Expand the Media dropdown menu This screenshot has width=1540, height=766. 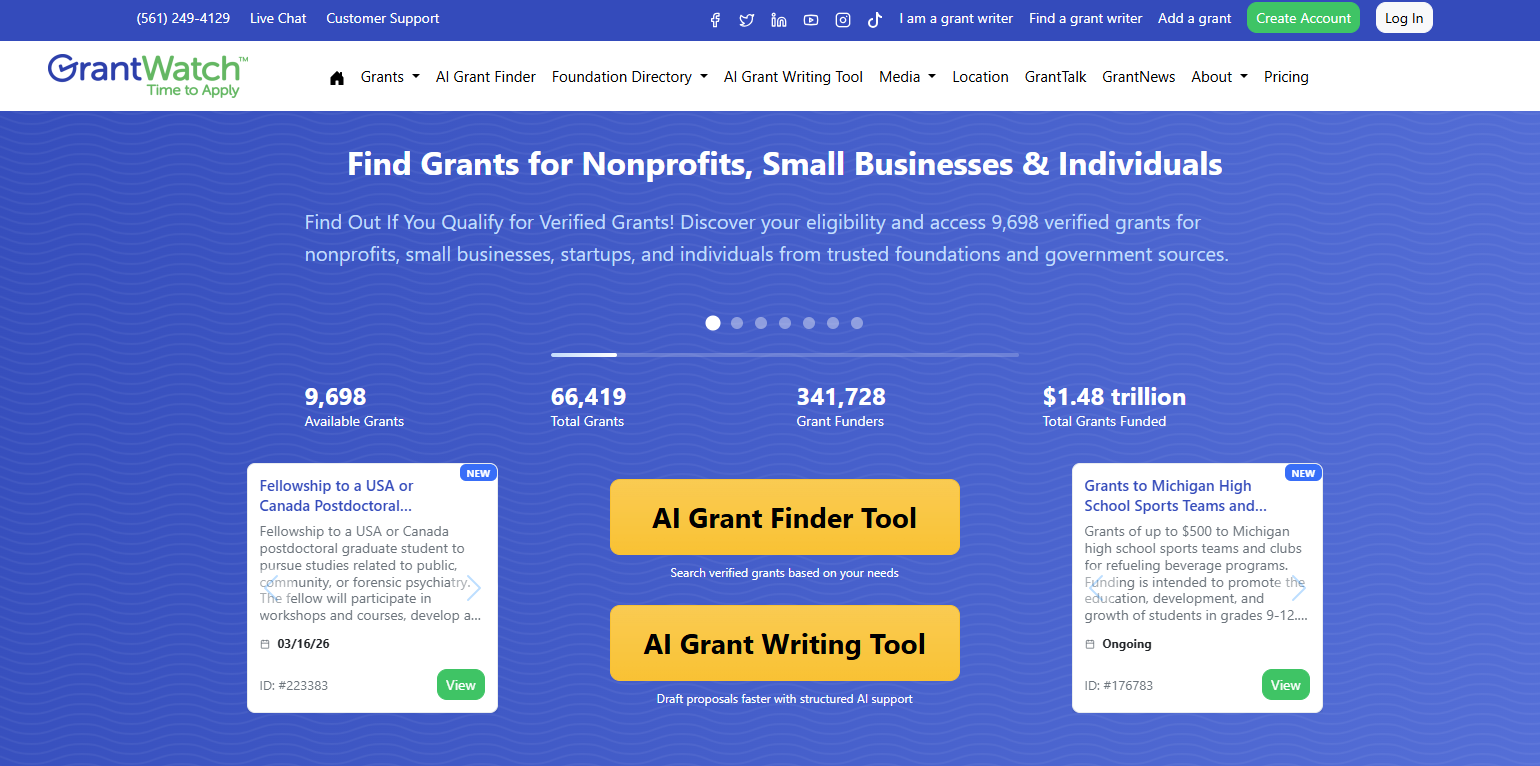click(x=907, y=77)
